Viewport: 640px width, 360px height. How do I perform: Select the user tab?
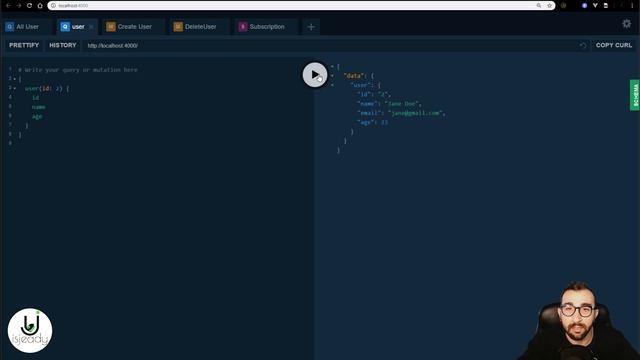78,27
